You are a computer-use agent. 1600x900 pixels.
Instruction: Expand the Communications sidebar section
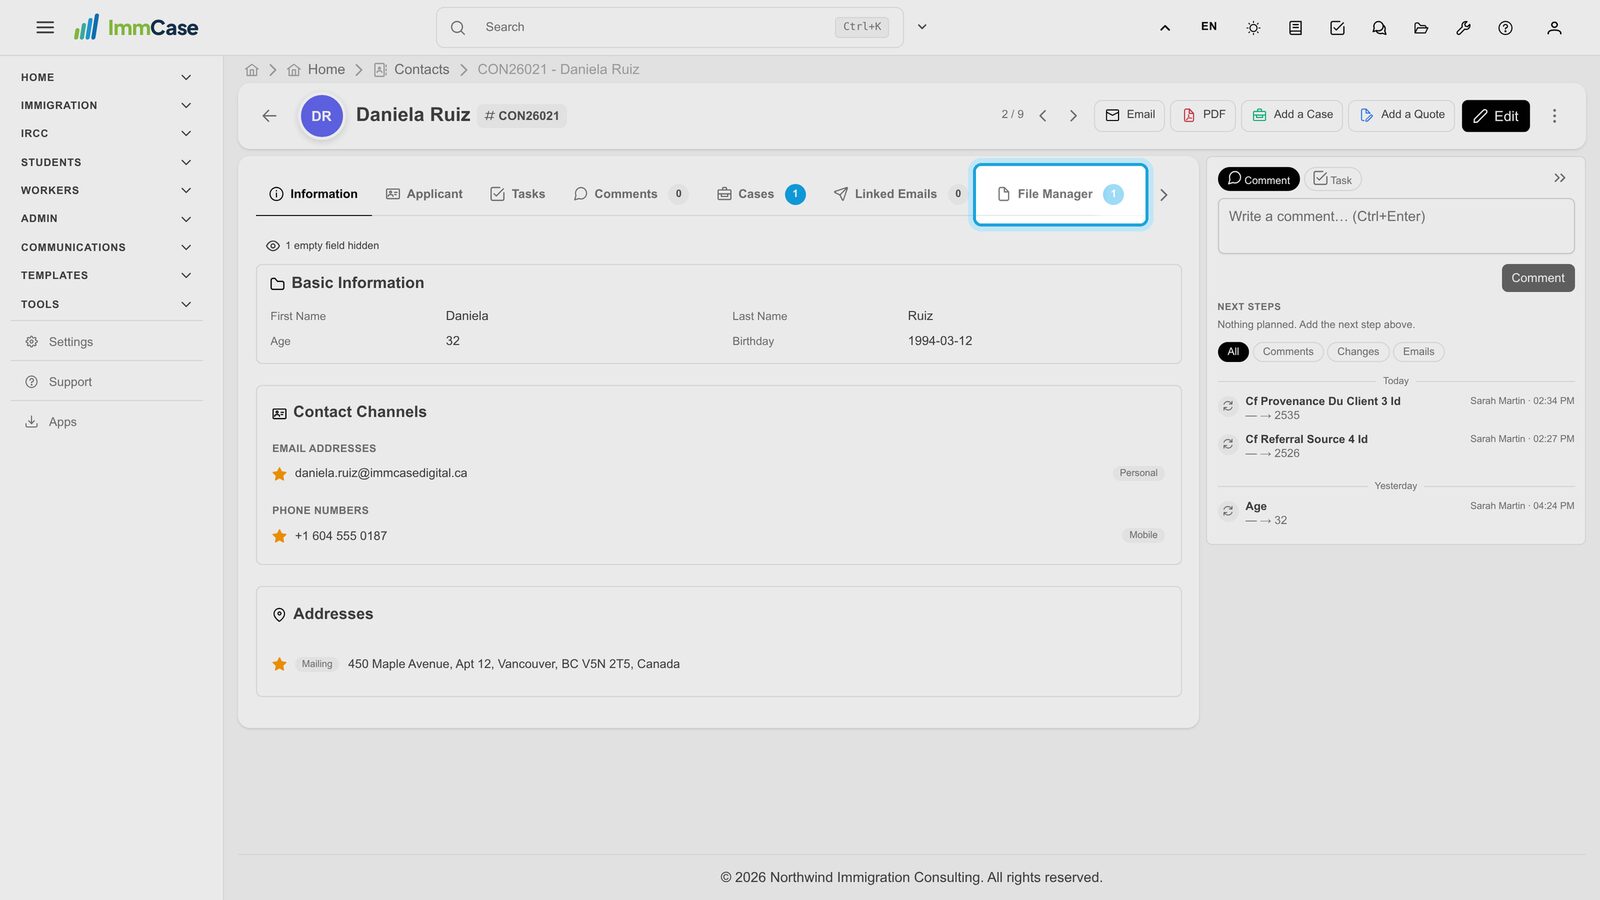click(x=106, y=247)
